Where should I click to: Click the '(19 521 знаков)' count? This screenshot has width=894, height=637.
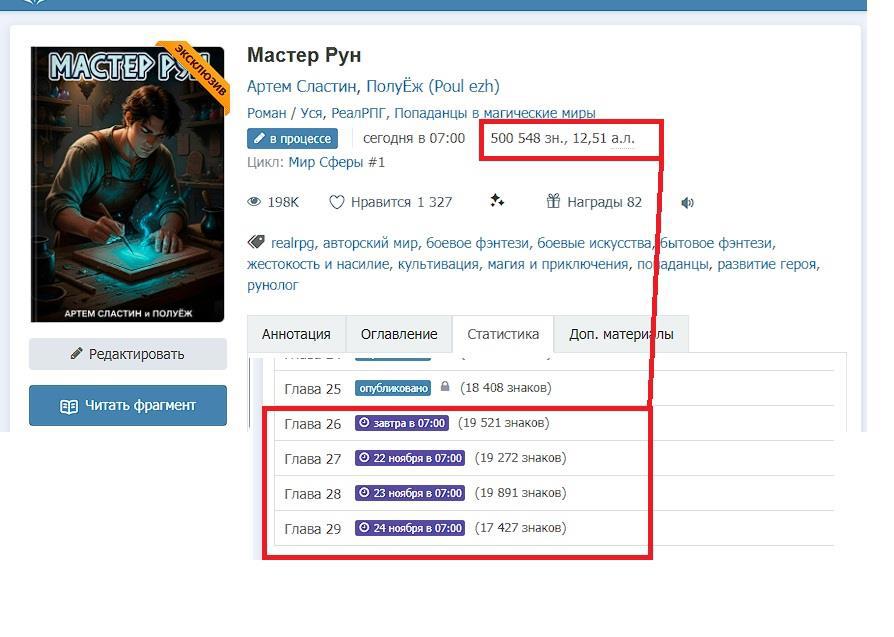[504, 423]
